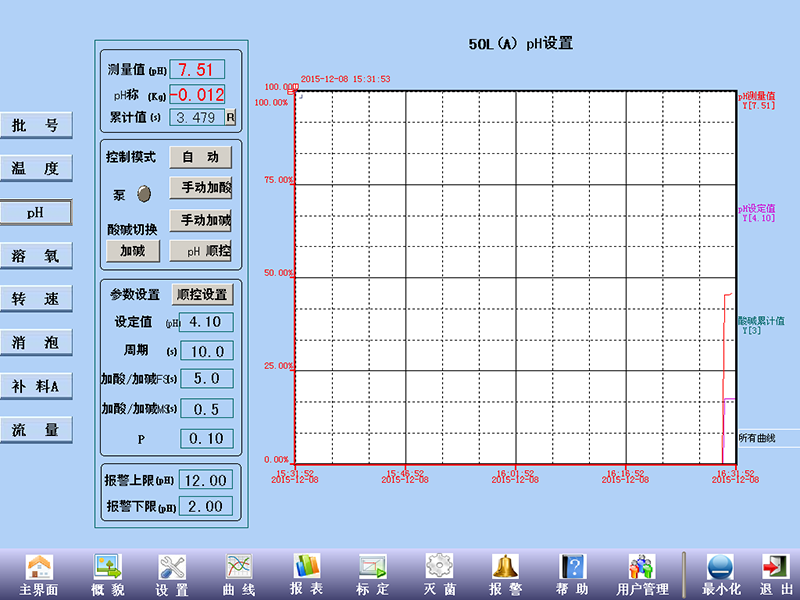Click the 概貌 overview icon
Image resolution: width=800 pixels, height=600 pixels.
107,567
